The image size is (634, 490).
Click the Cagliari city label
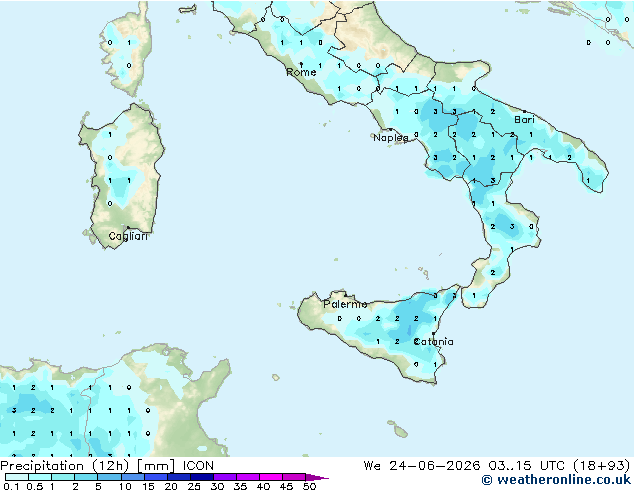point(128,236)
